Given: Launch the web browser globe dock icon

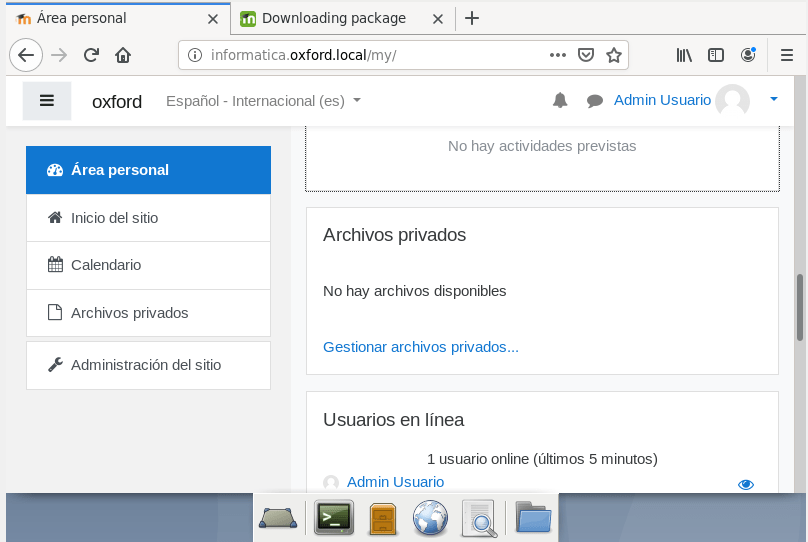Looking at the screenshot, I should [x=430, y=517].
